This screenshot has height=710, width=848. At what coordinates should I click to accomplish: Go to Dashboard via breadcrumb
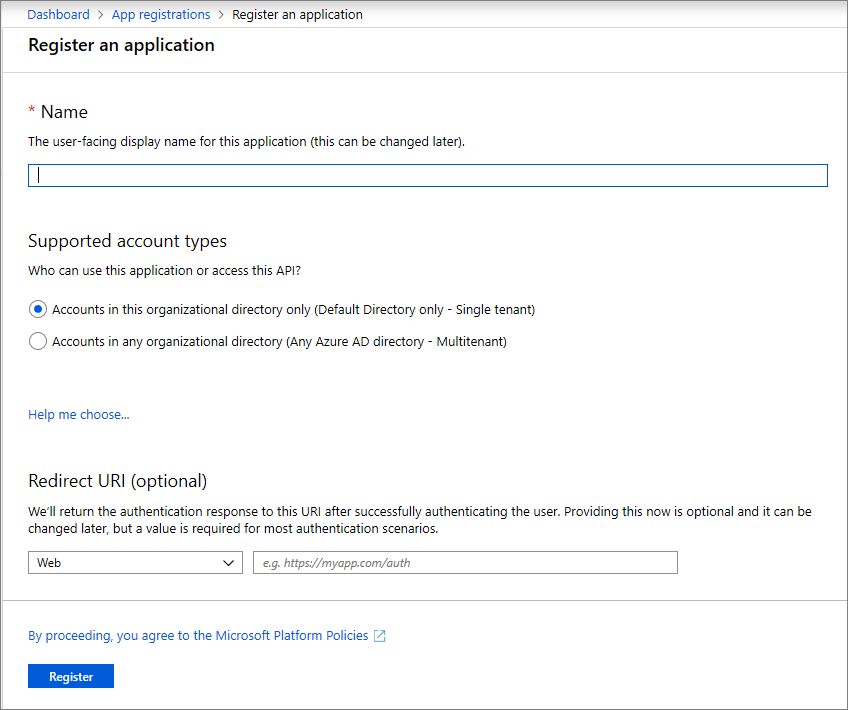click(58, 15)
